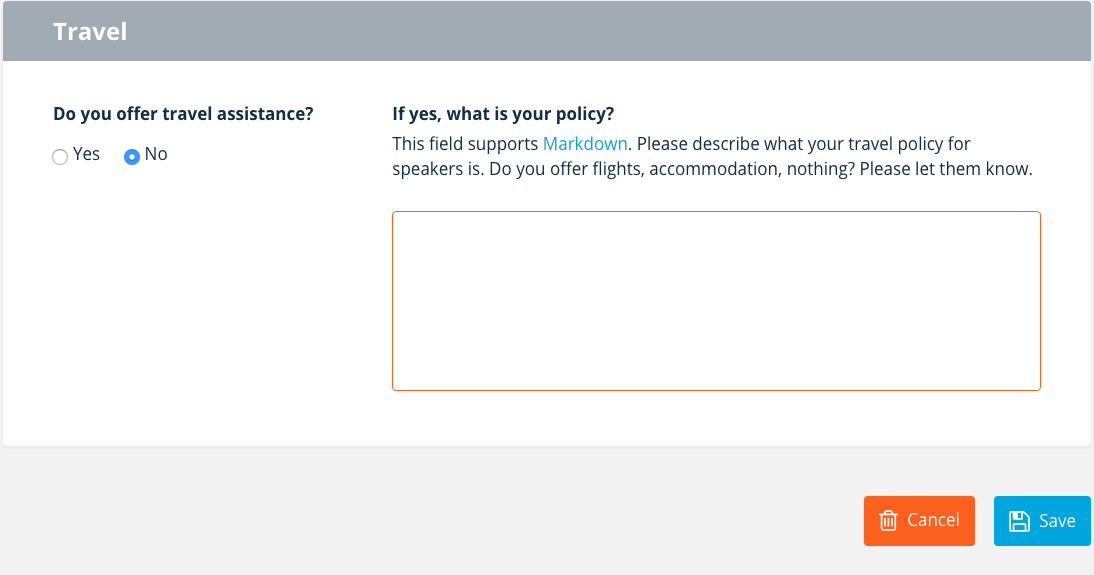Click the "No" label text
1094x575 pixels.
156,155
